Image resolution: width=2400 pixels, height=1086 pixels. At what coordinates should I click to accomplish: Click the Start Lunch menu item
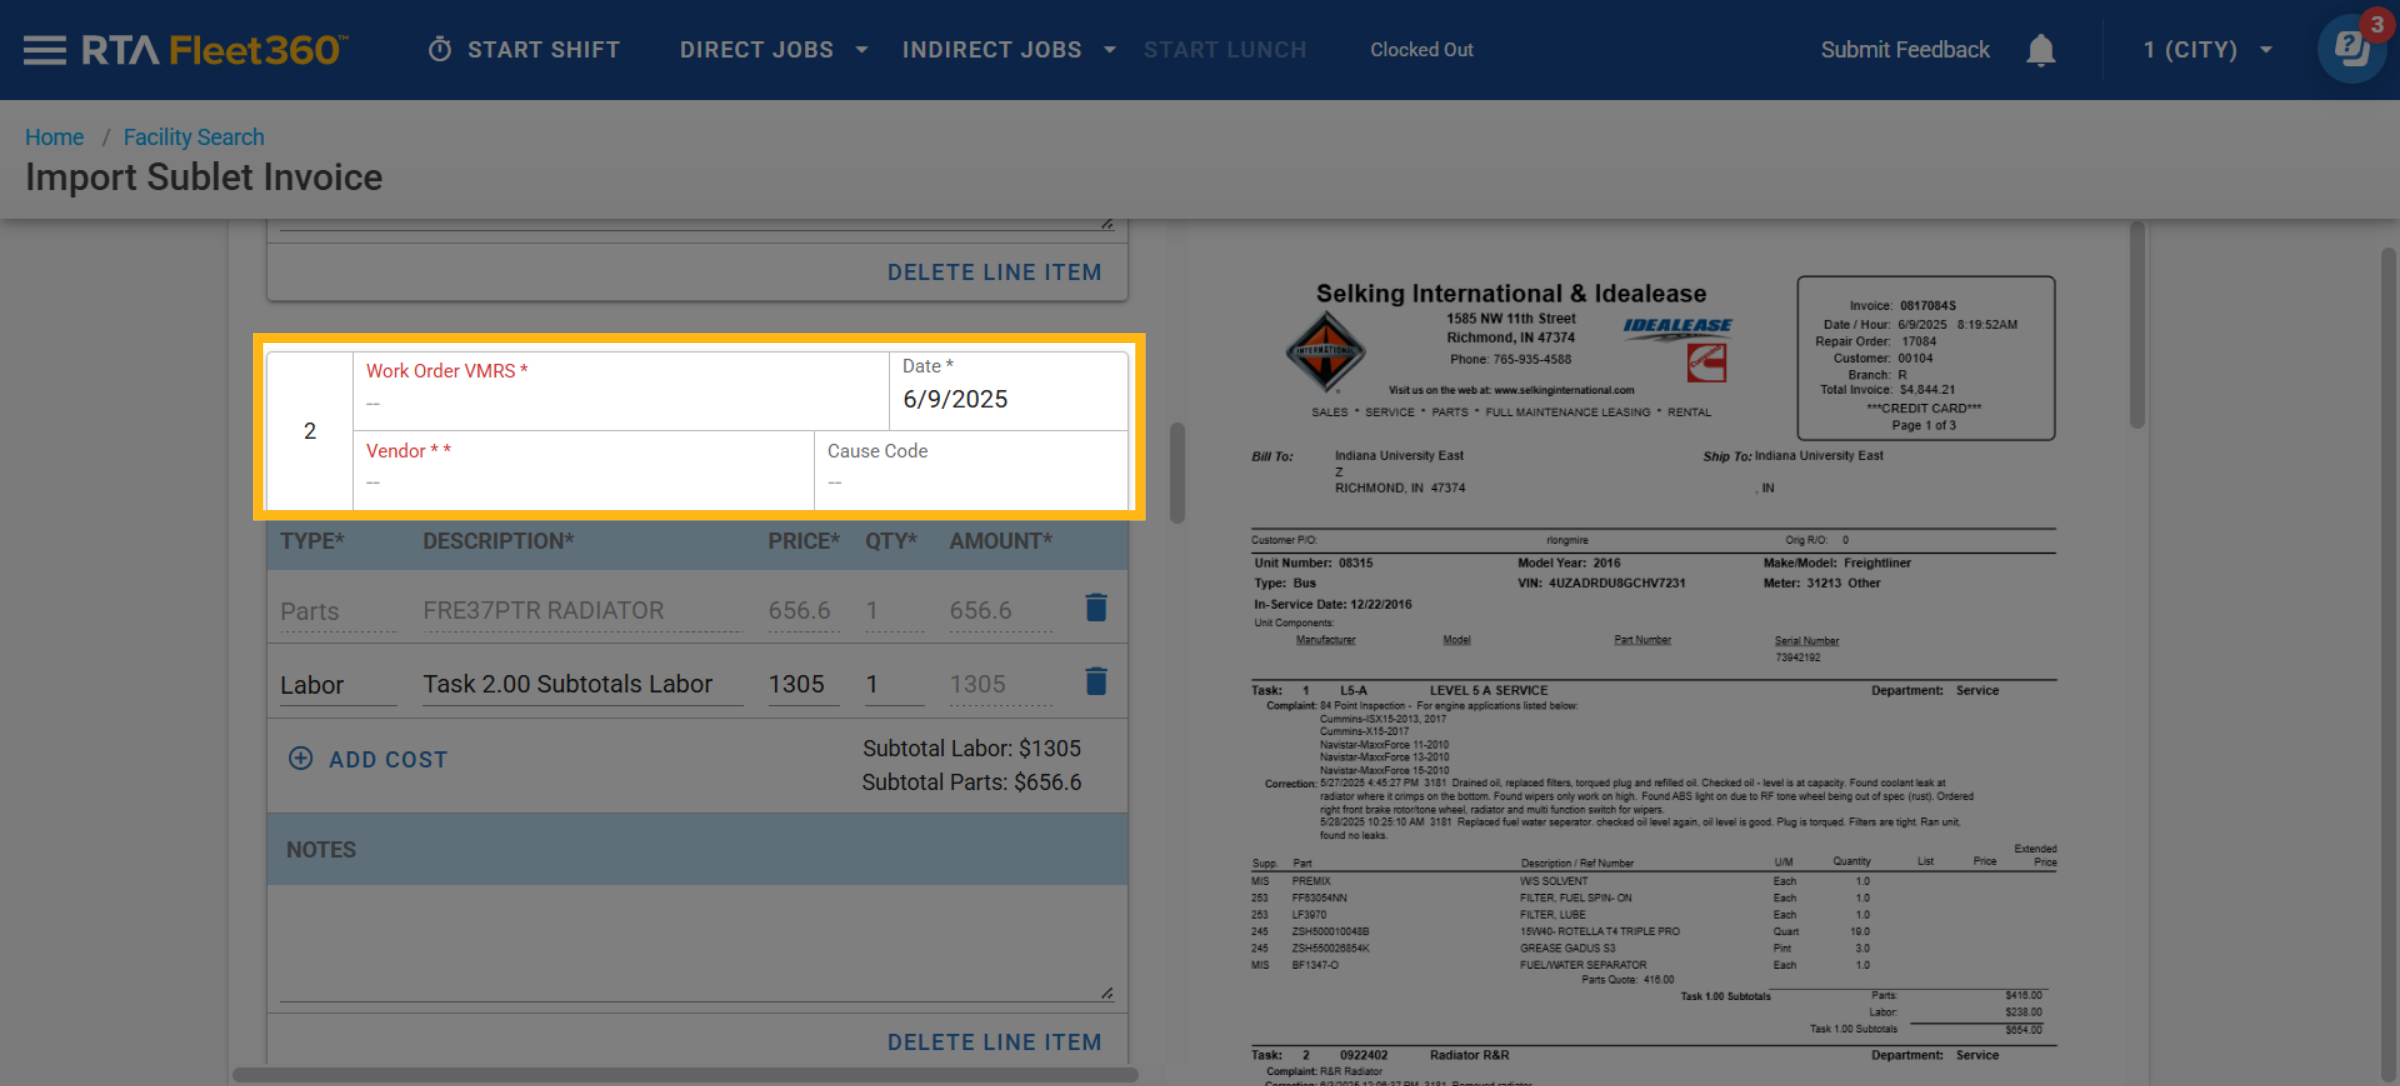tap(1224, 50)
